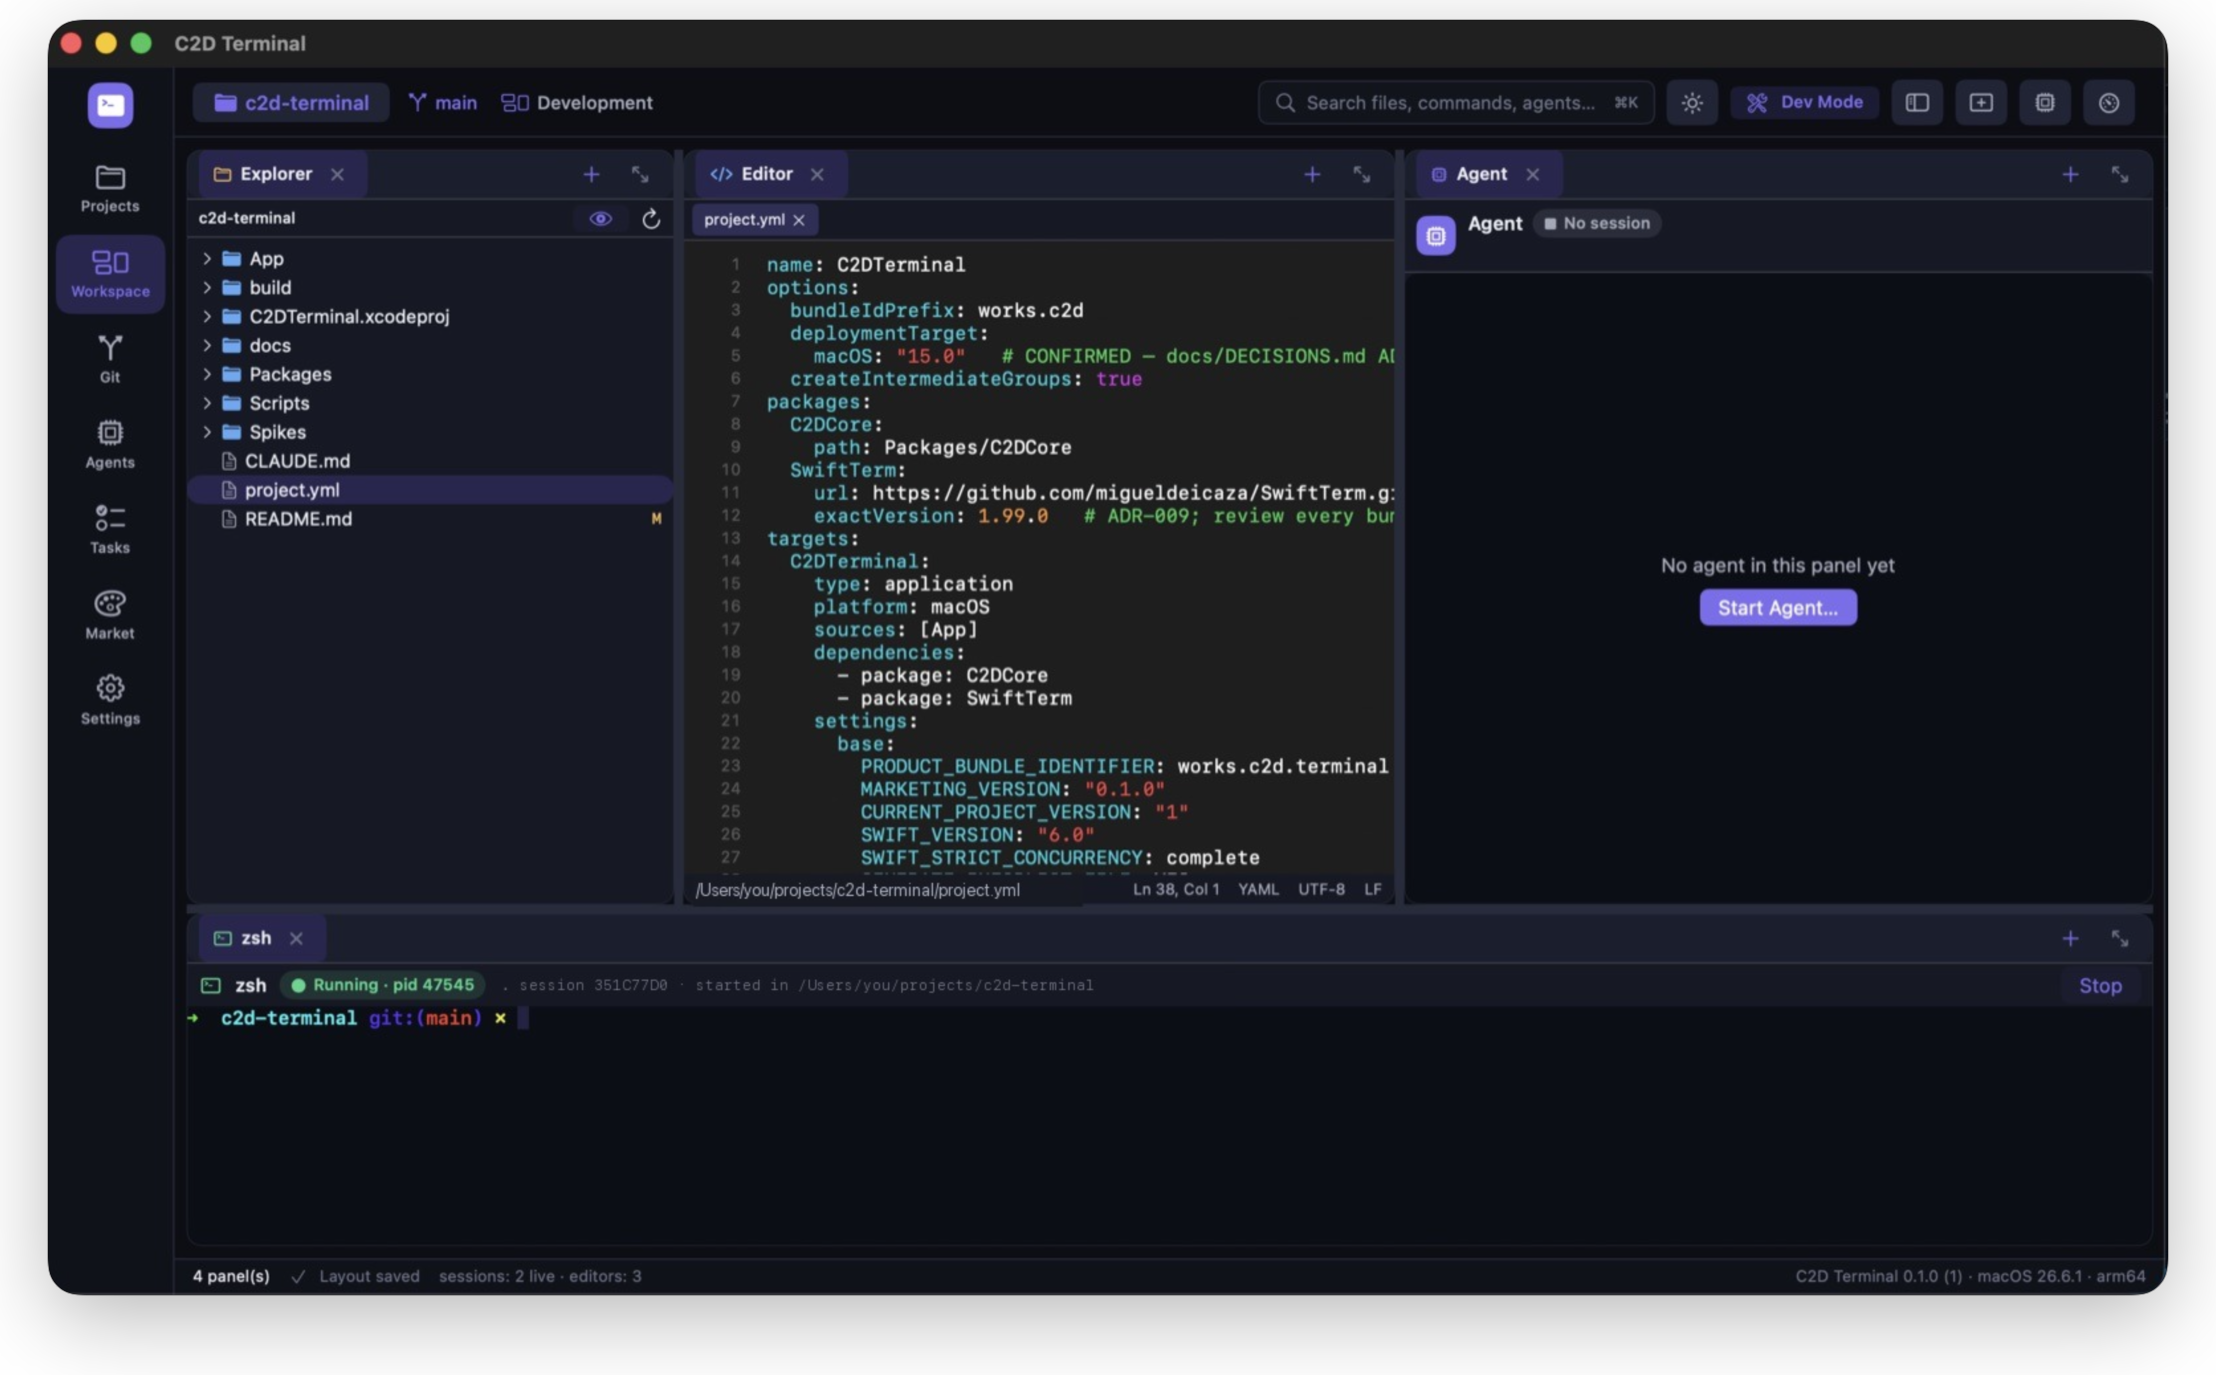Click the UTF-8 encoding indicator
The image size is (2216, 1375).
[1321, 889]
